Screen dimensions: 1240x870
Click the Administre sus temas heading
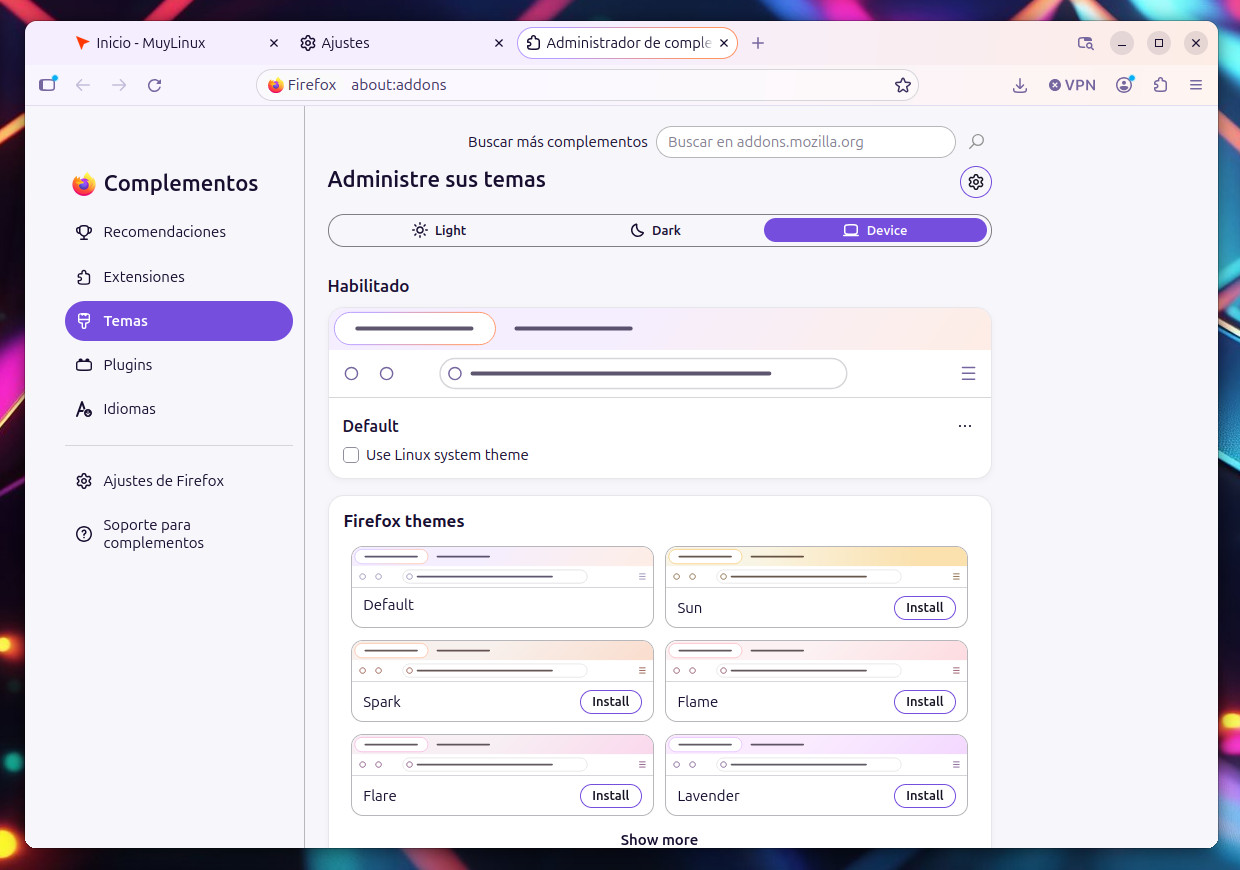point(437,180)
